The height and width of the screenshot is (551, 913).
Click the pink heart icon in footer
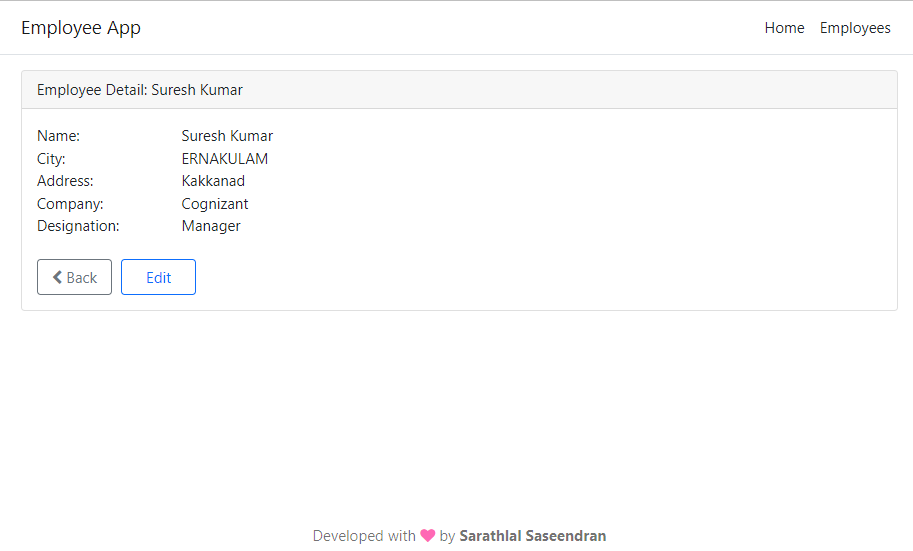point(428,536)
